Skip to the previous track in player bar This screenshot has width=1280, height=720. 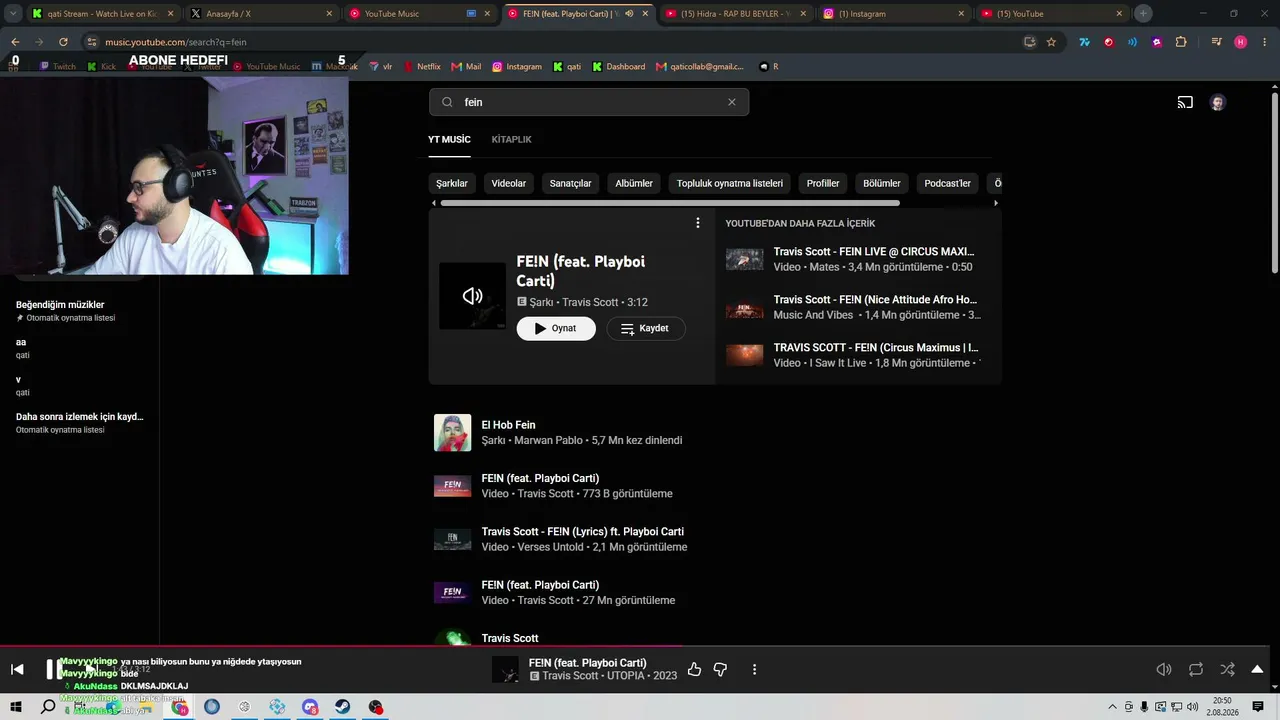coord(17,669)
